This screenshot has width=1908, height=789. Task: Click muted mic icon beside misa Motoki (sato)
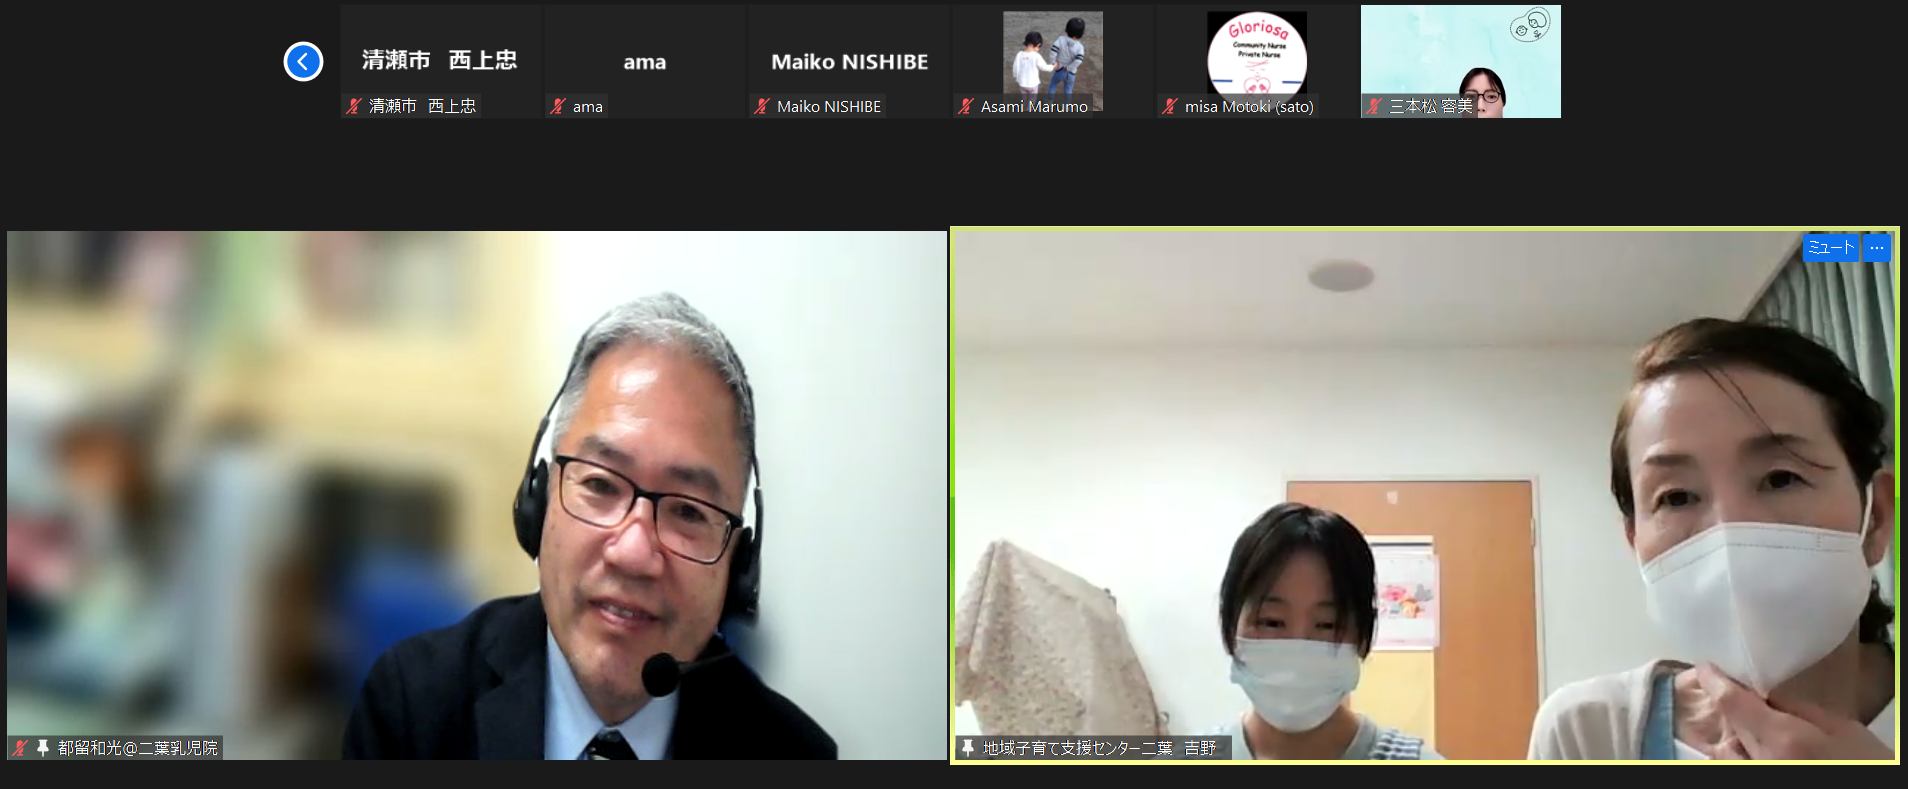pyautogui.click(x=1170, y=106)
